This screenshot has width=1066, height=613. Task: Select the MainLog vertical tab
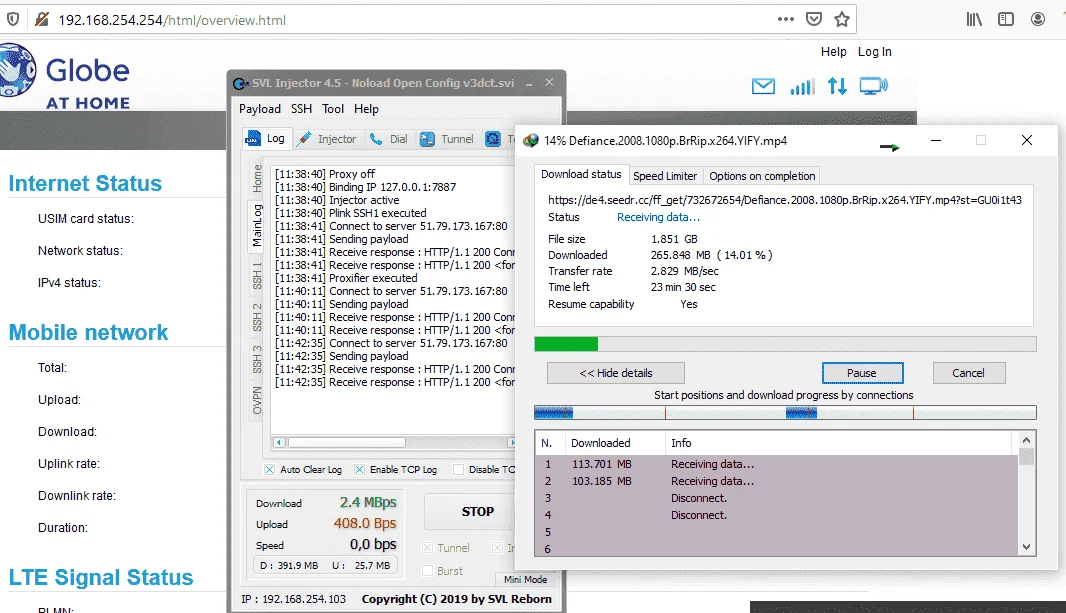tap(257, 225)
